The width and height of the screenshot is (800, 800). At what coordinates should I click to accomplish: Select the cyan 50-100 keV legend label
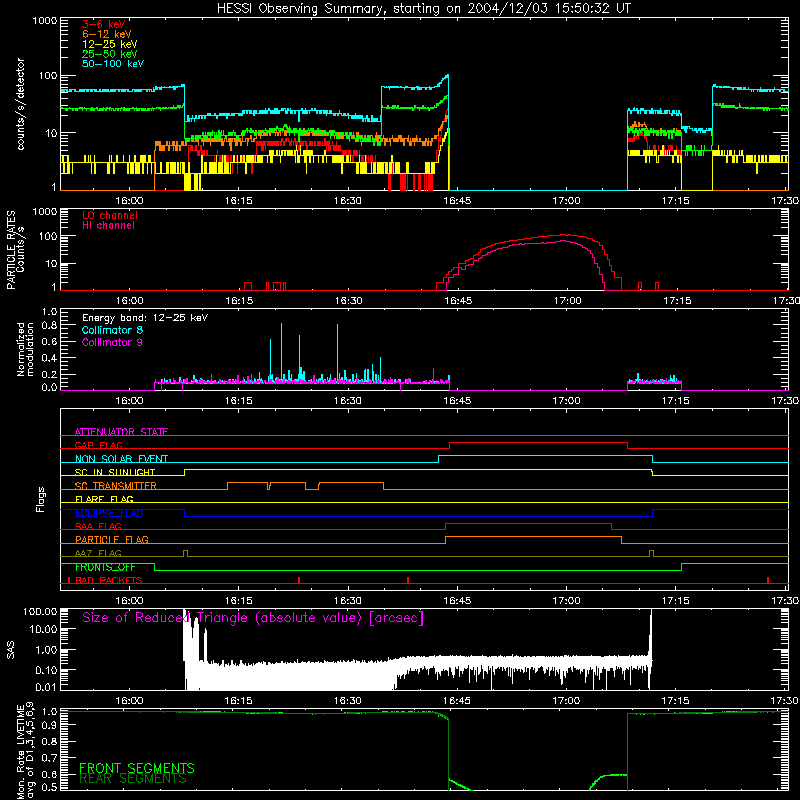pyautogui.click(x=113, y=64)
